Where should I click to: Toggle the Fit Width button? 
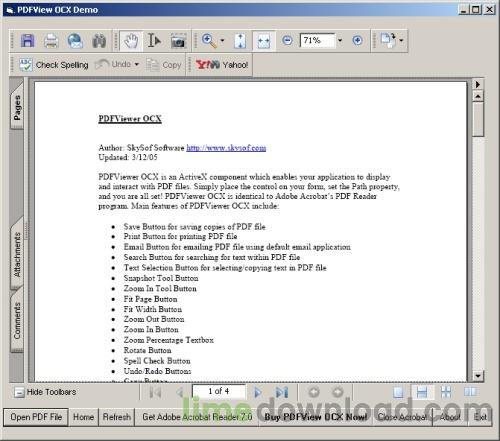point(264,41)
